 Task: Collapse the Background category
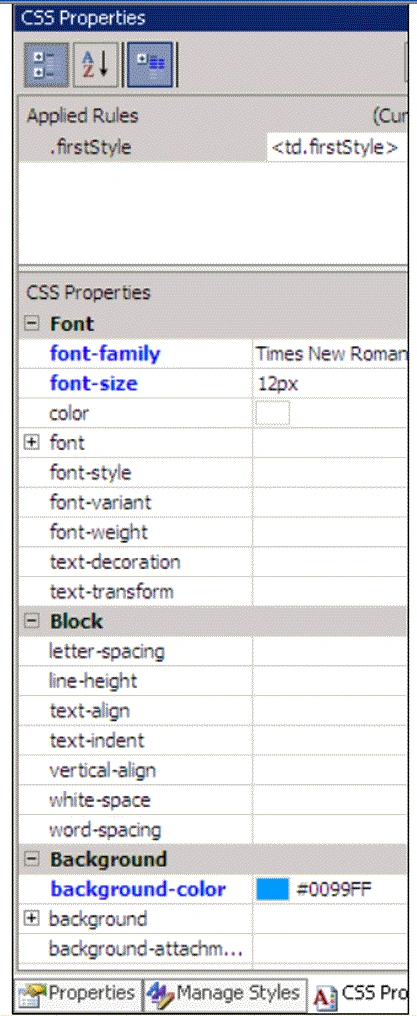coord(31,859)
